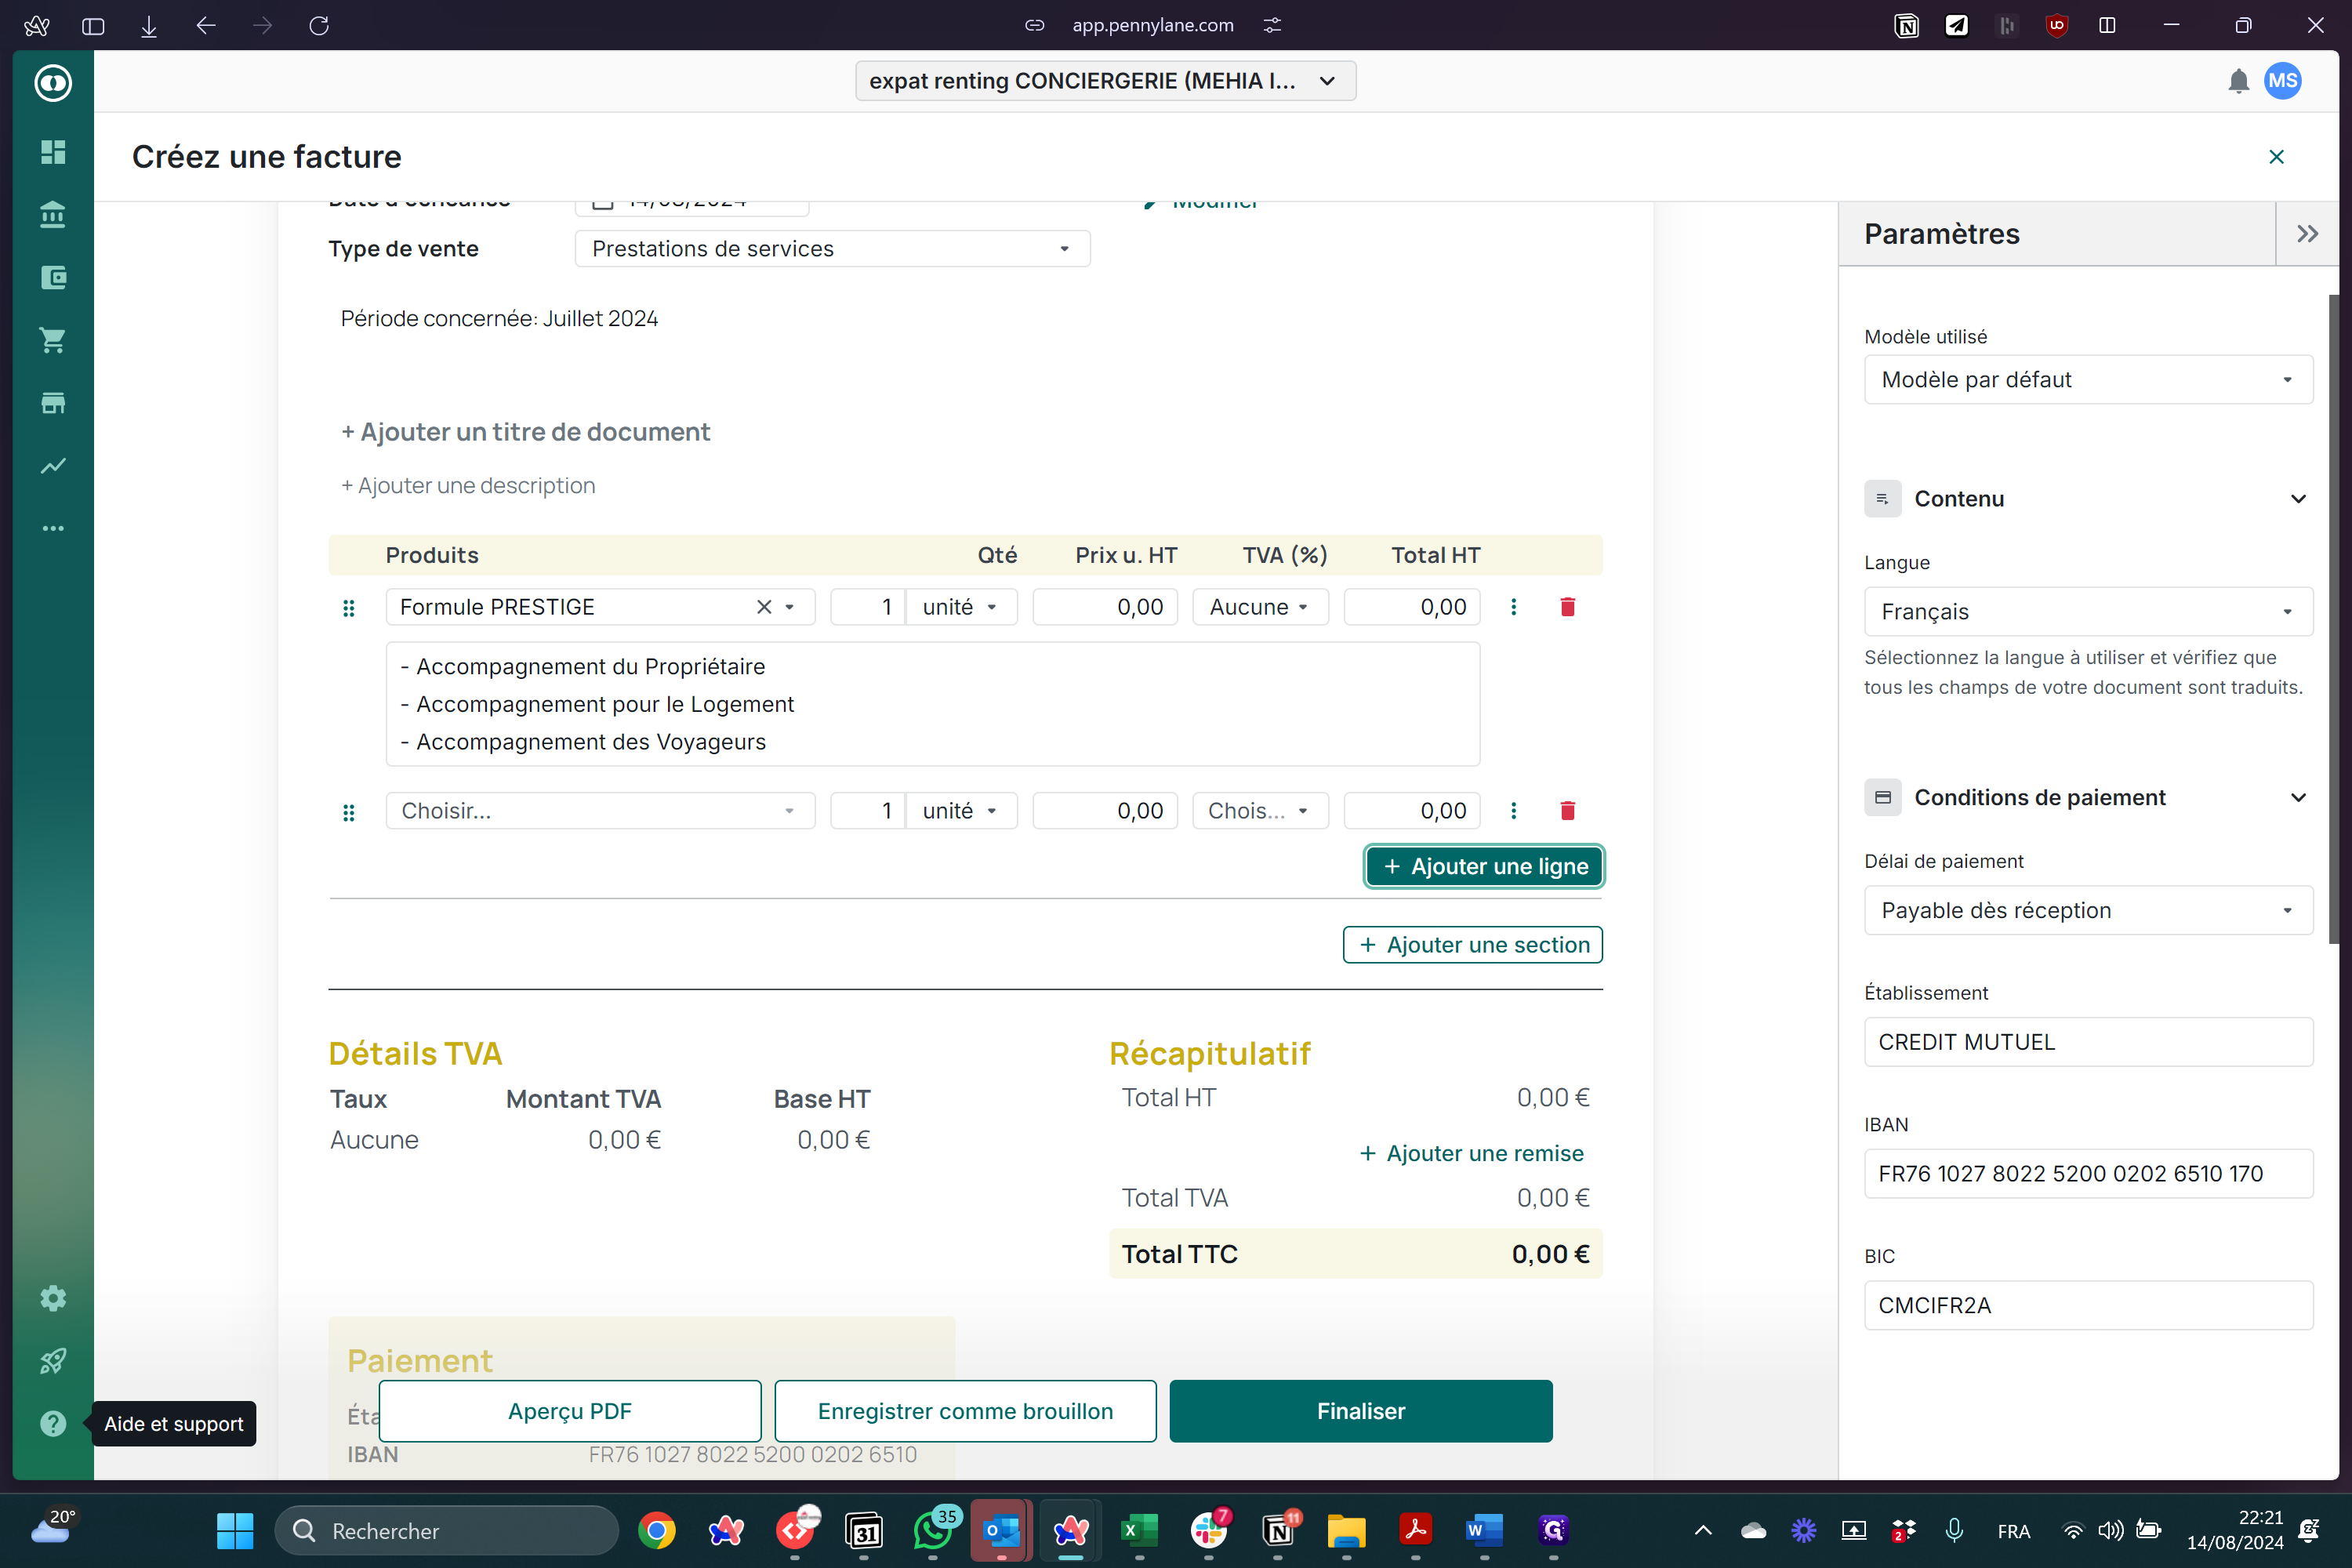Viewport: 2352px width, 1568px height.
Task: Open the Choisir product dropdown
Action: click(600, 811)
